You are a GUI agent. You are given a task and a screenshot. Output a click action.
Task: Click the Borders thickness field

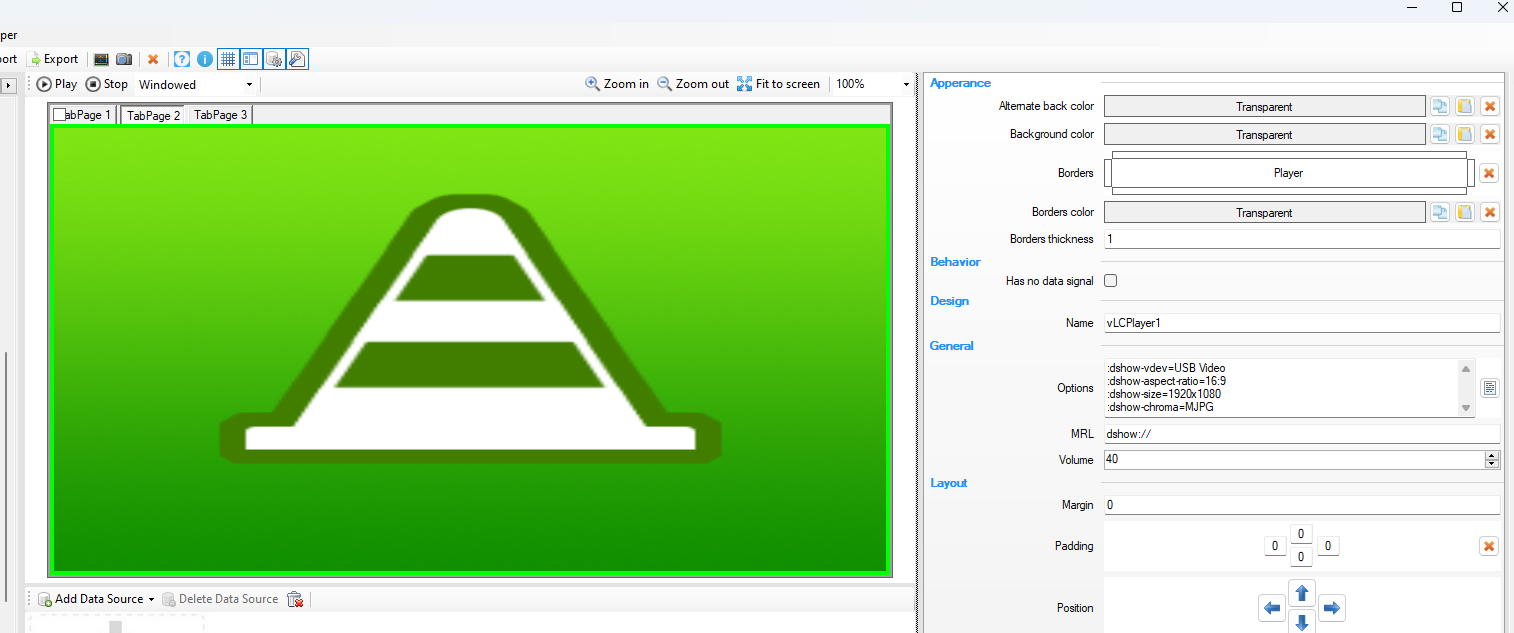(x=1302, y=239)
